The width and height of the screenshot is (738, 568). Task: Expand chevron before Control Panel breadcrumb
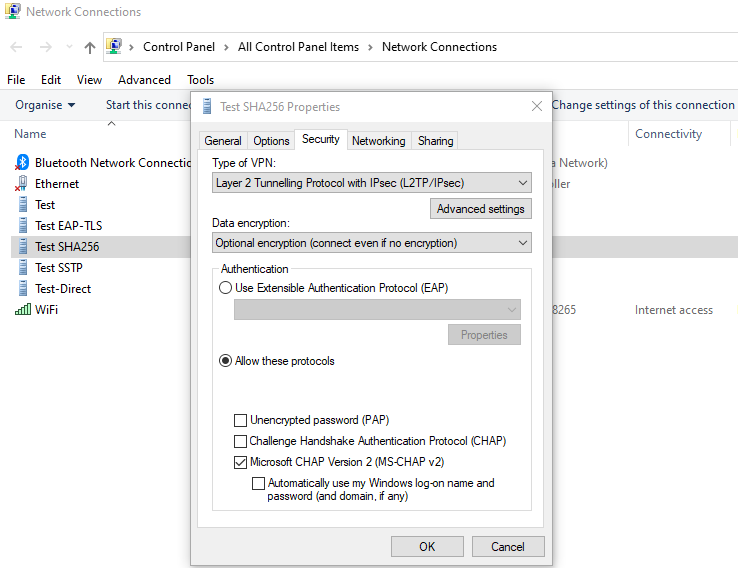(132, 47)
